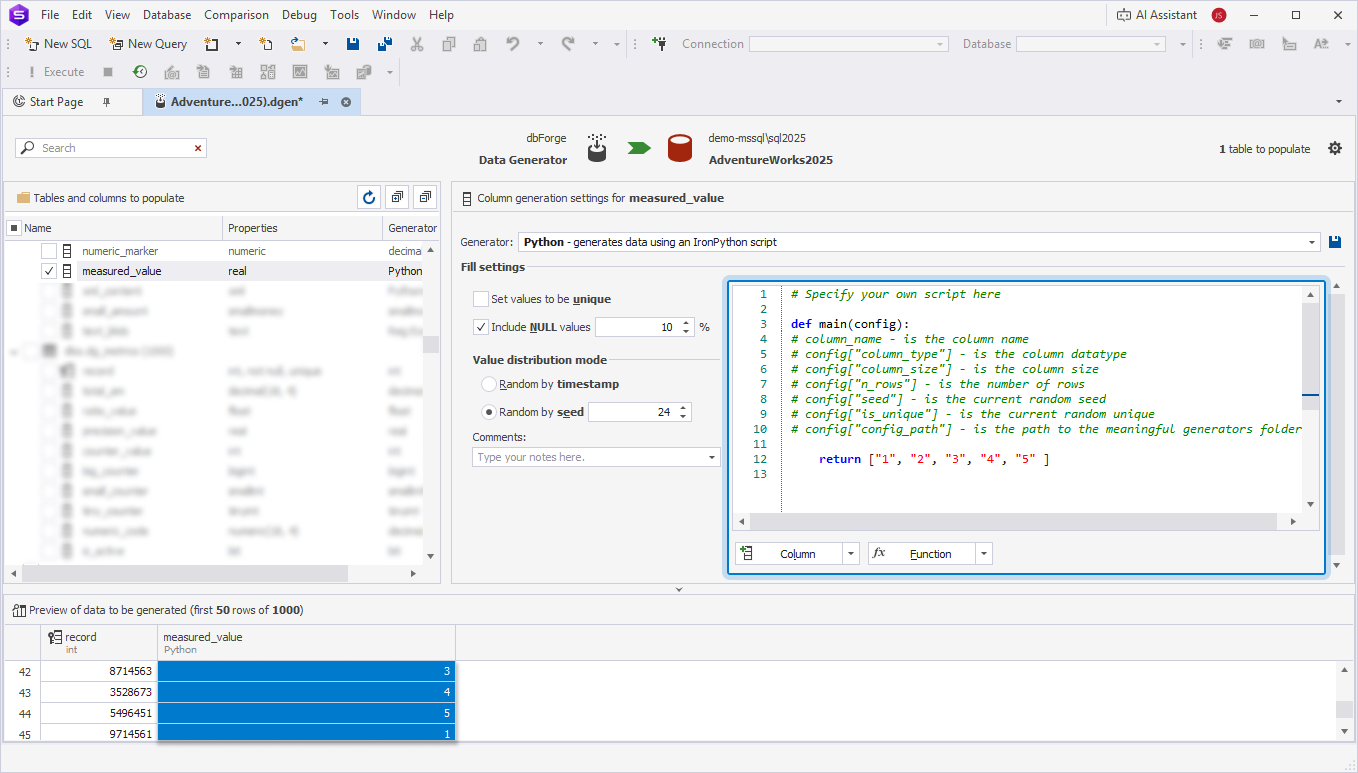Open the Debug menu
Screen dimensions: 1358x773
coord(299,15)
